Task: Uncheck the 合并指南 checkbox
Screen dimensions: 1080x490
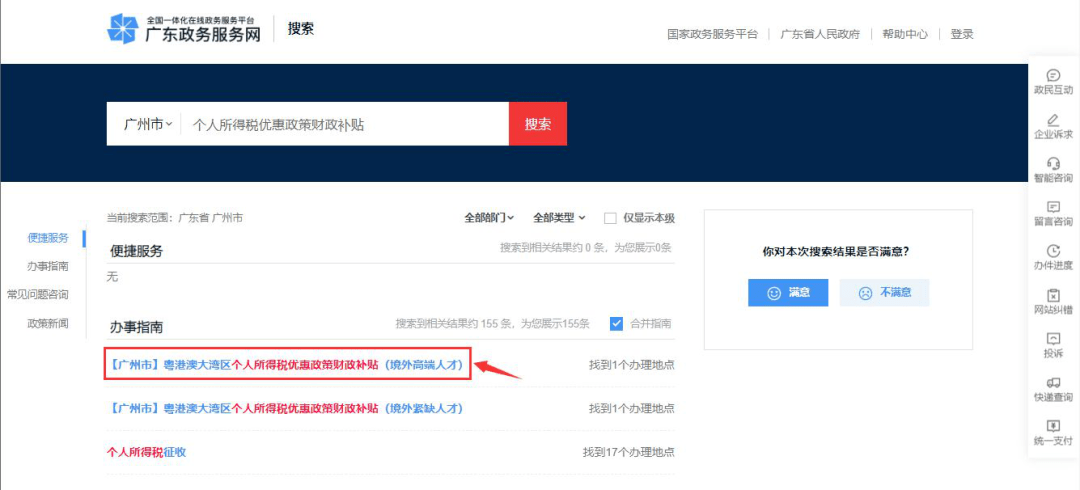Action: pyautogui.click(x=616, y=323)
